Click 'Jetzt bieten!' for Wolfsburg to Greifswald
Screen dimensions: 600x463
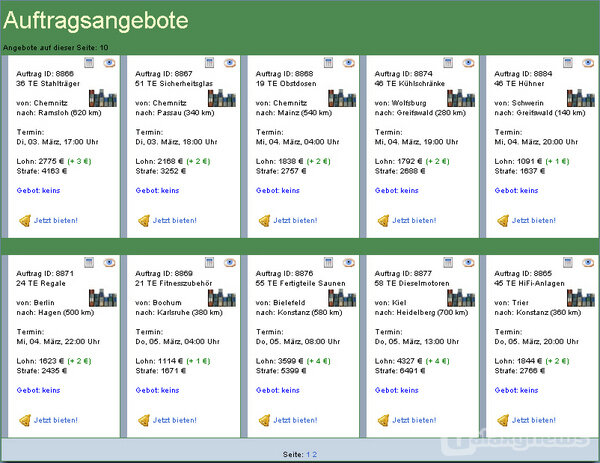[x=414, y=220]
